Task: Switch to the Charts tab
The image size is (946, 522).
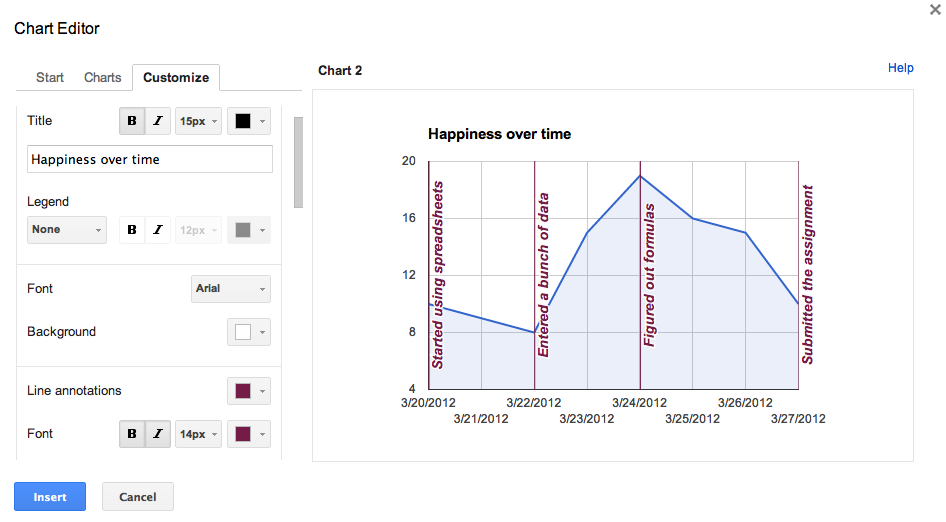Action: point(103,77)
